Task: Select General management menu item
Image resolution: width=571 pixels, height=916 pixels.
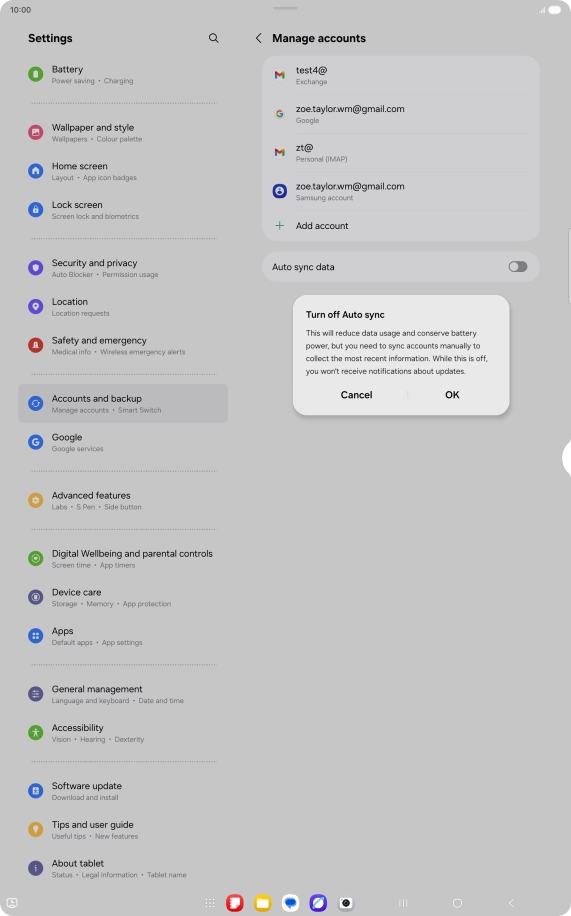Action: pyautogui.click(x=123, y=694)
